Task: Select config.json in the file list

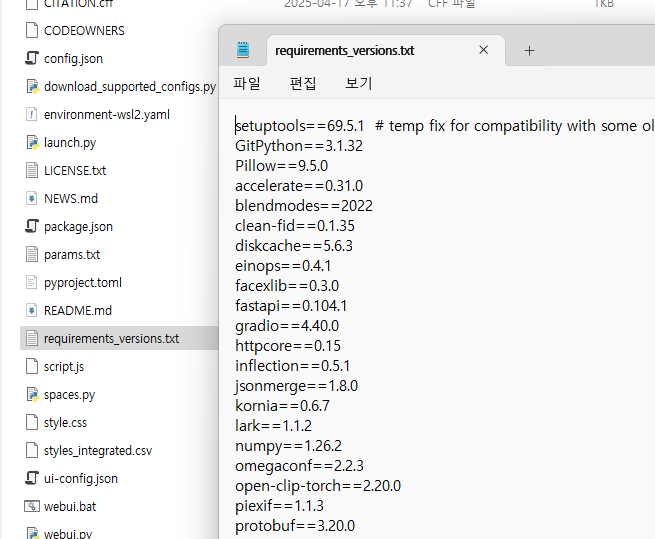Action: click(x=73, y=59)
